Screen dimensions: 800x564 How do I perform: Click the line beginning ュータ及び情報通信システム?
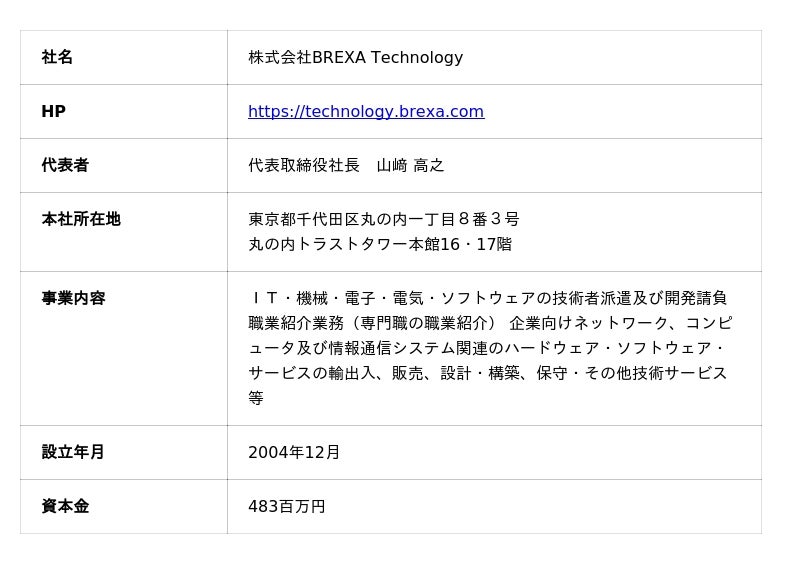pyautogui.click(x=488, y=348)
